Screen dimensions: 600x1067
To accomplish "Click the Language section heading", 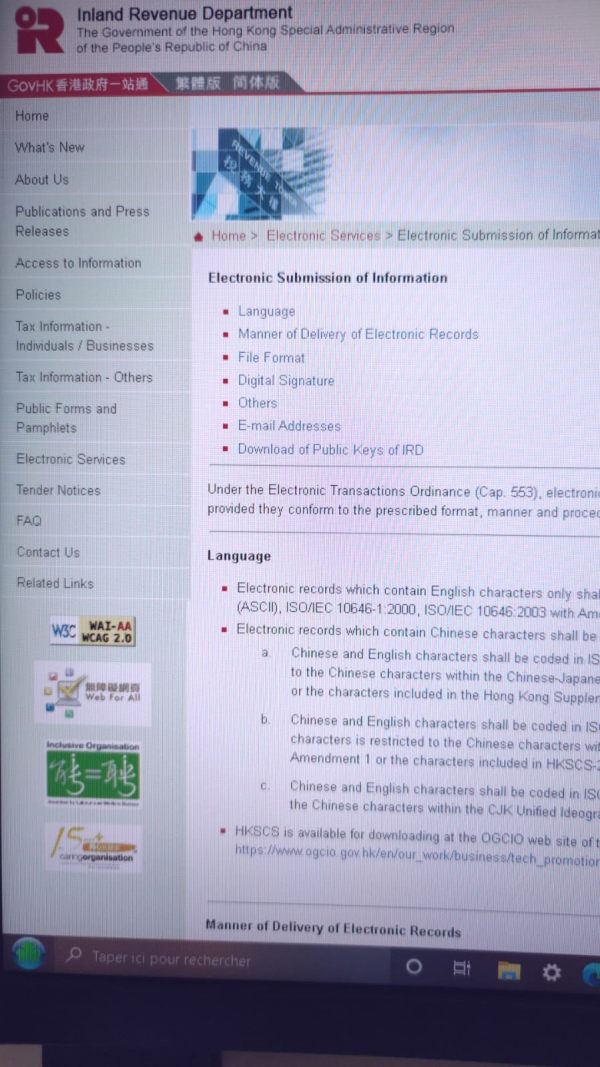I will point(239,556).
